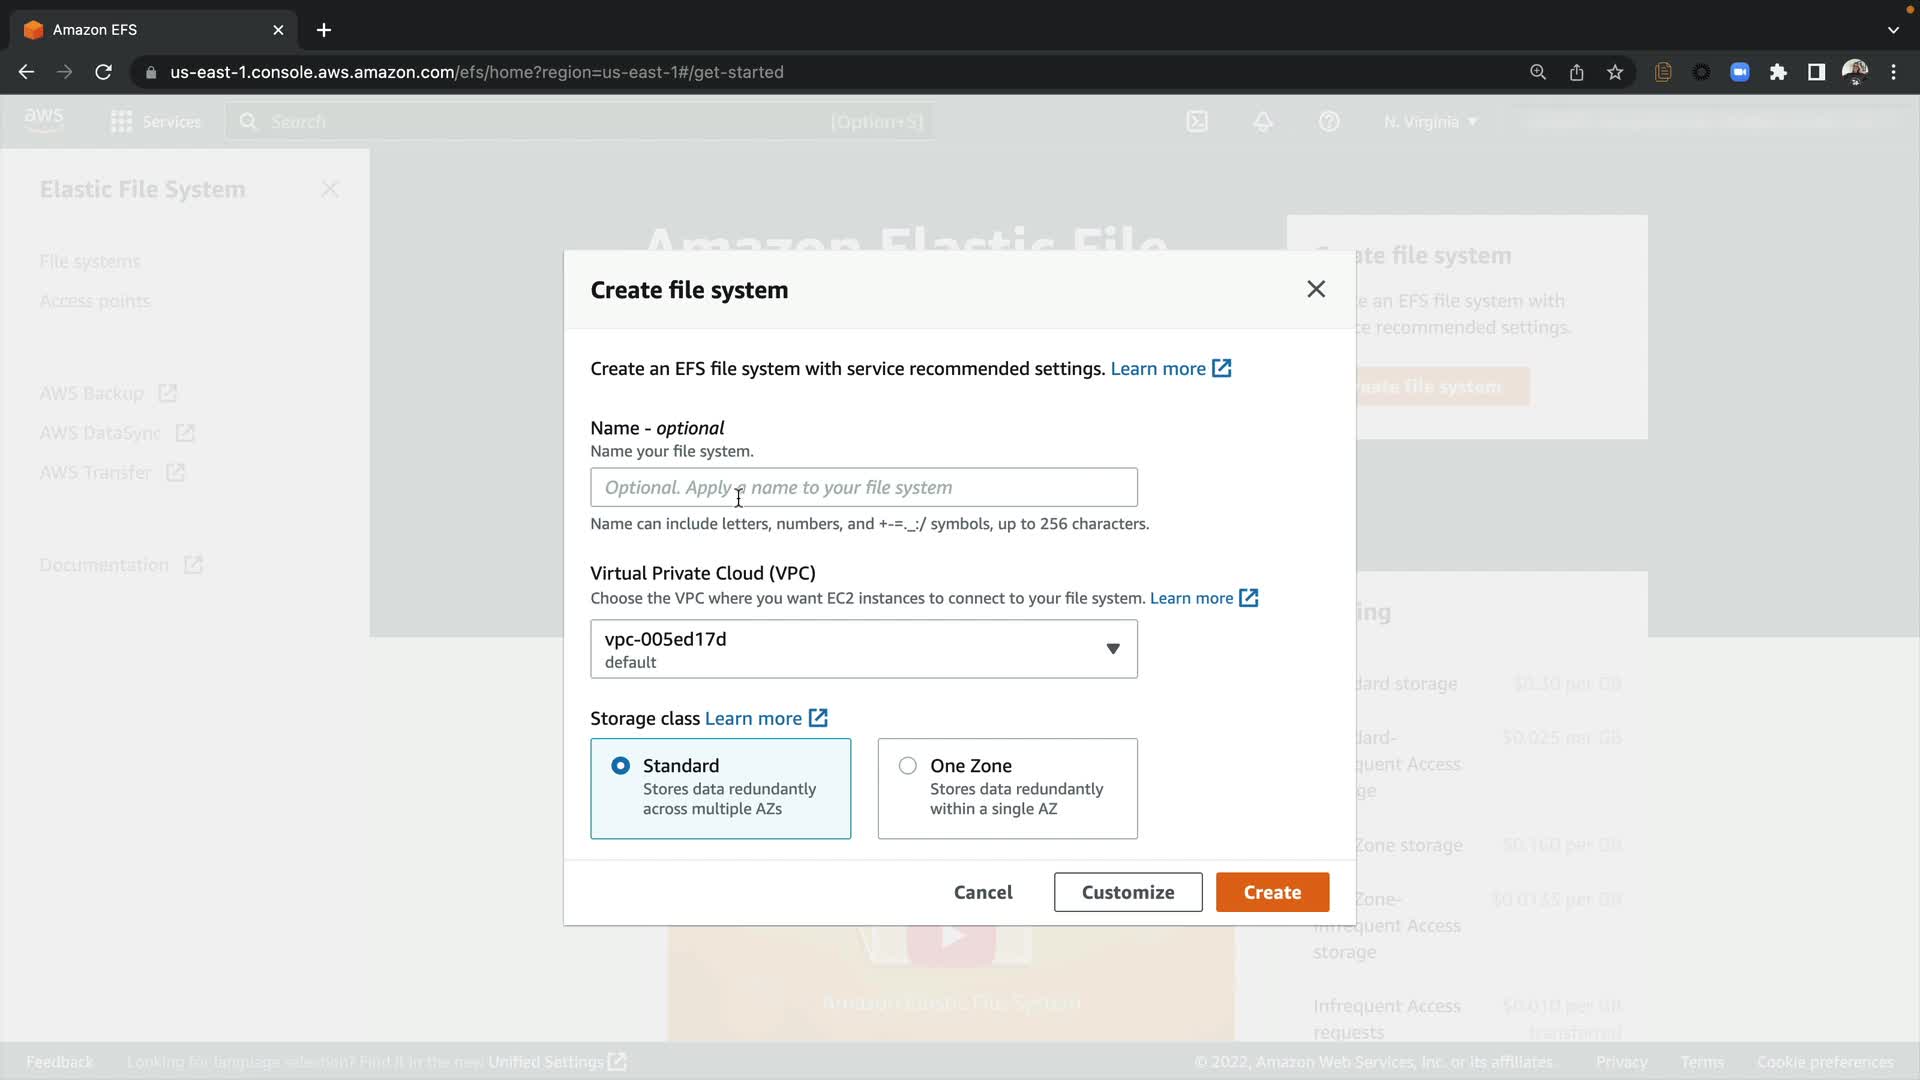Open the browser extensions puzzle icon

tap(1778, 72)
